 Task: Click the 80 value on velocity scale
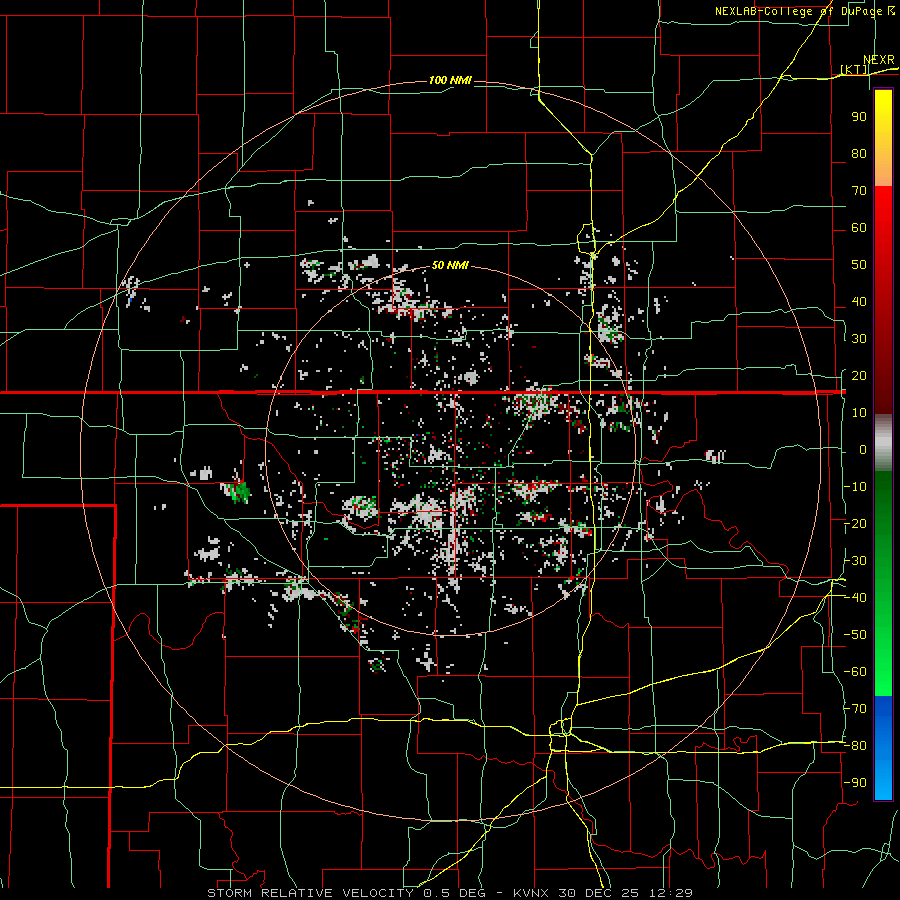(x=859, y=154)
